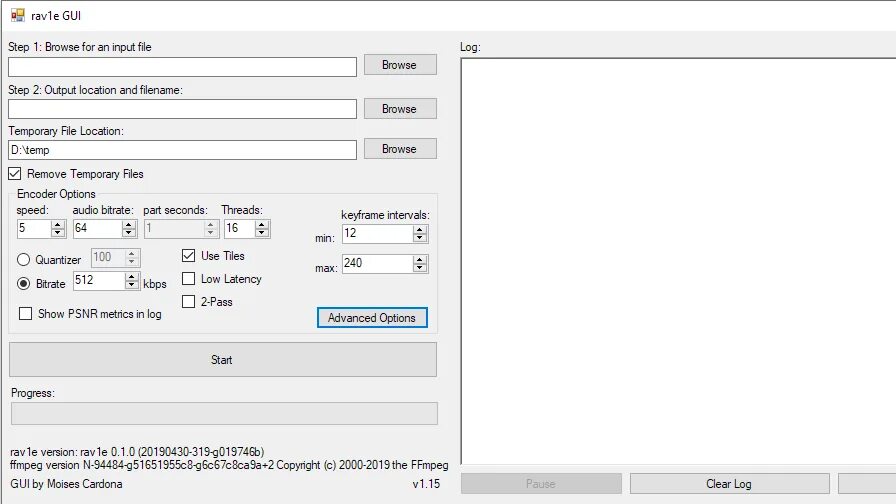Enable 2-Pass encoding

point(189,301)
